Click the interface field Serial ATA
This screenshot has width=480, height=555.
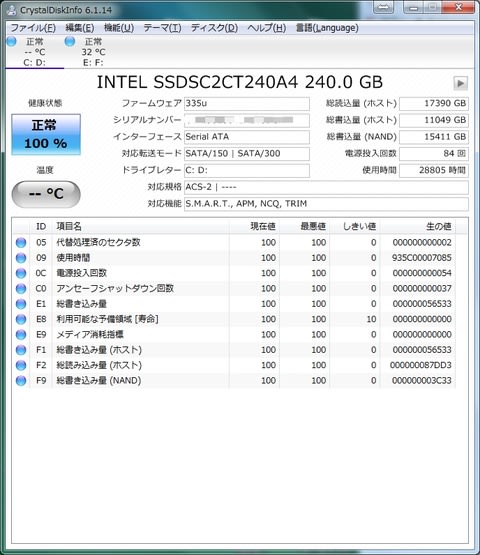(x=247, y=137)
